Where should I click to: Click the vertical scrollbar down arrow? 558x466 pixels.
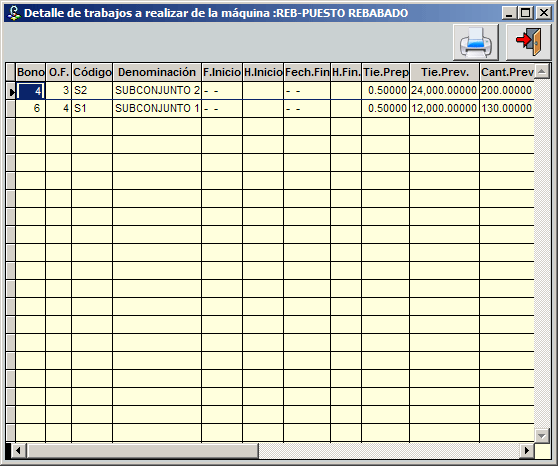click(542, 435)
